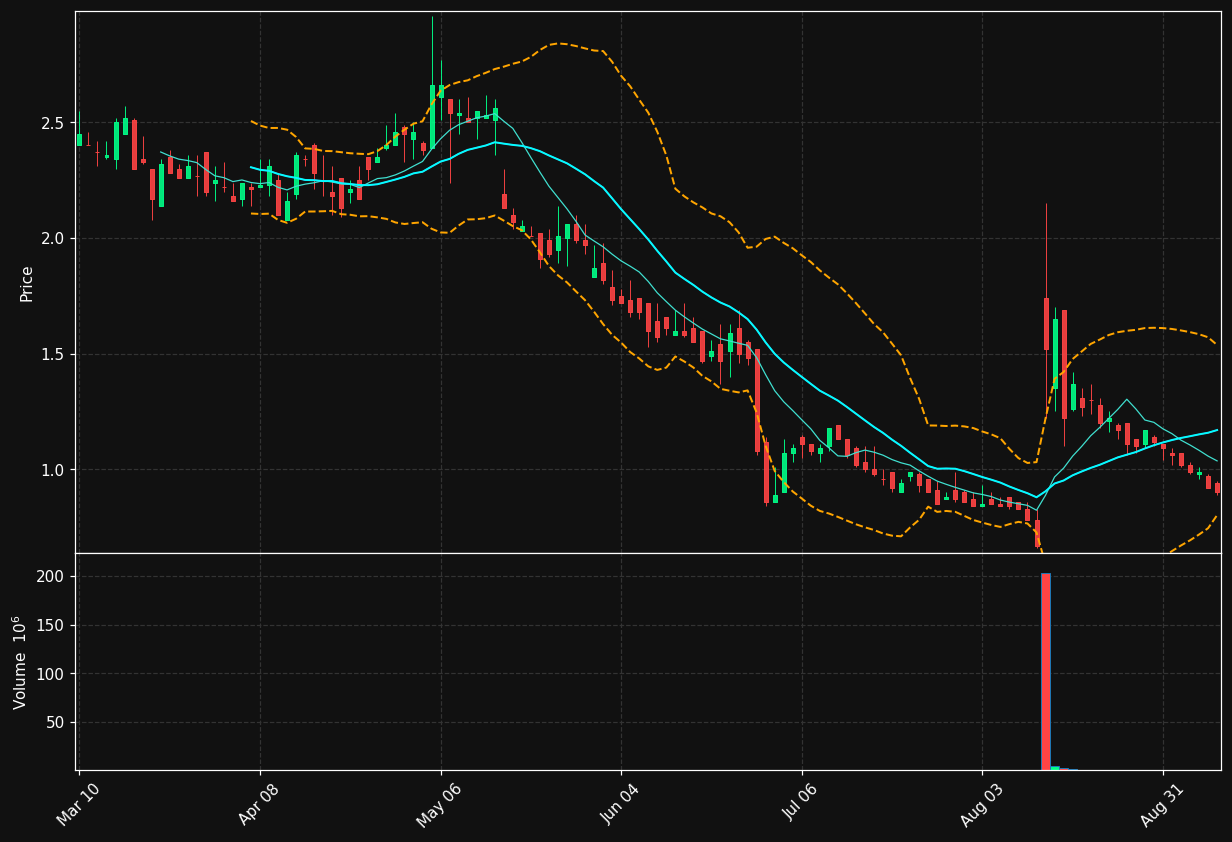This screenshot has width=1232, height=842.
Task: Click the Jun 04 date label
Action: [x=620, y=805]
